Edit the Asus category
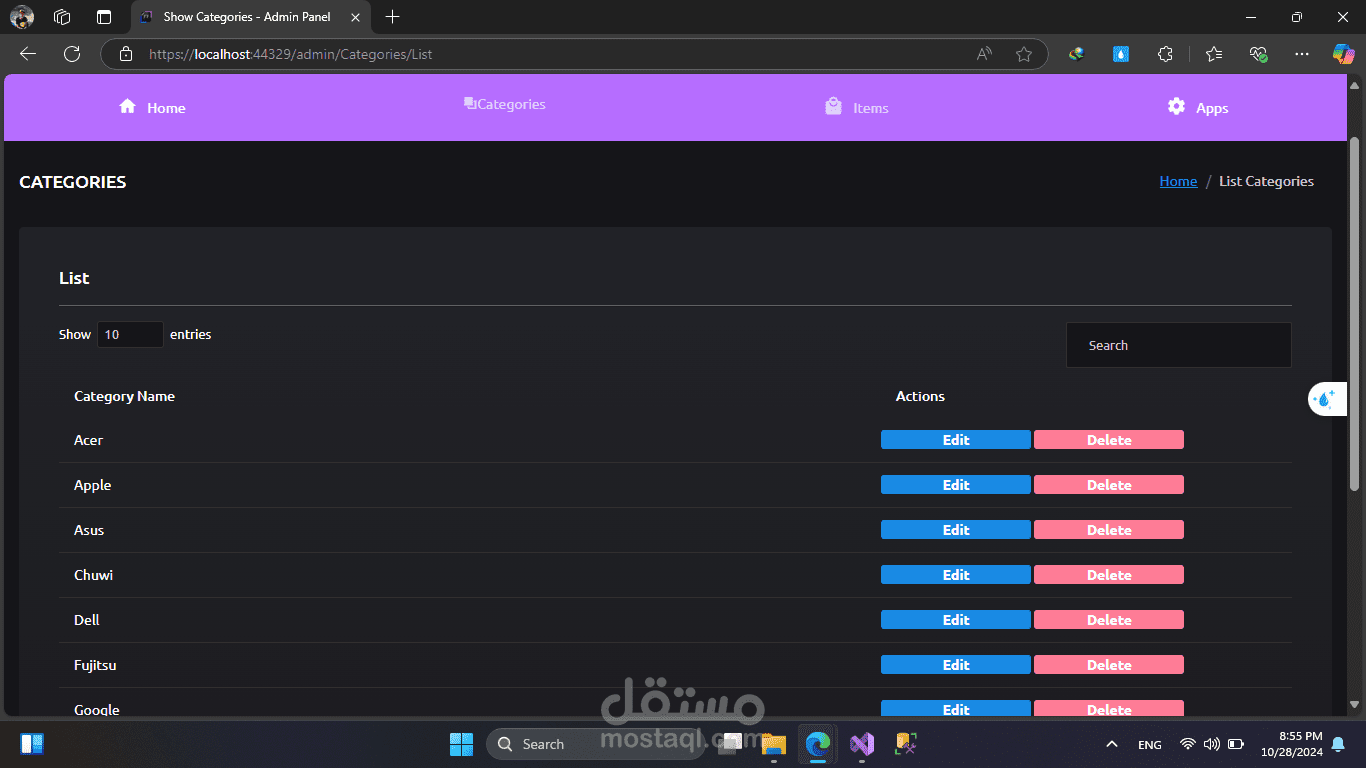This screenshot has height=768, width=1366. [x=956, y=530]
